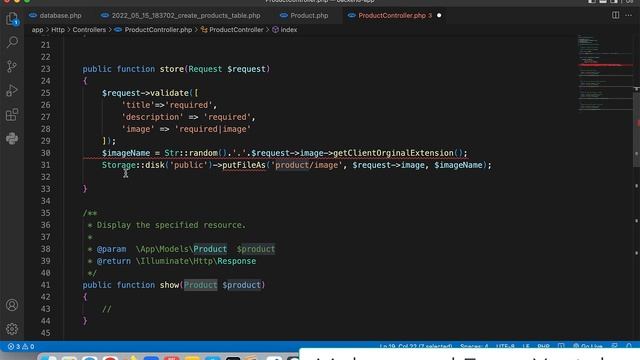Image resolution: width=640 pixels, height=360 pixels.
Task: Open the Explorer view in activity bar
Action: [12, 19]
